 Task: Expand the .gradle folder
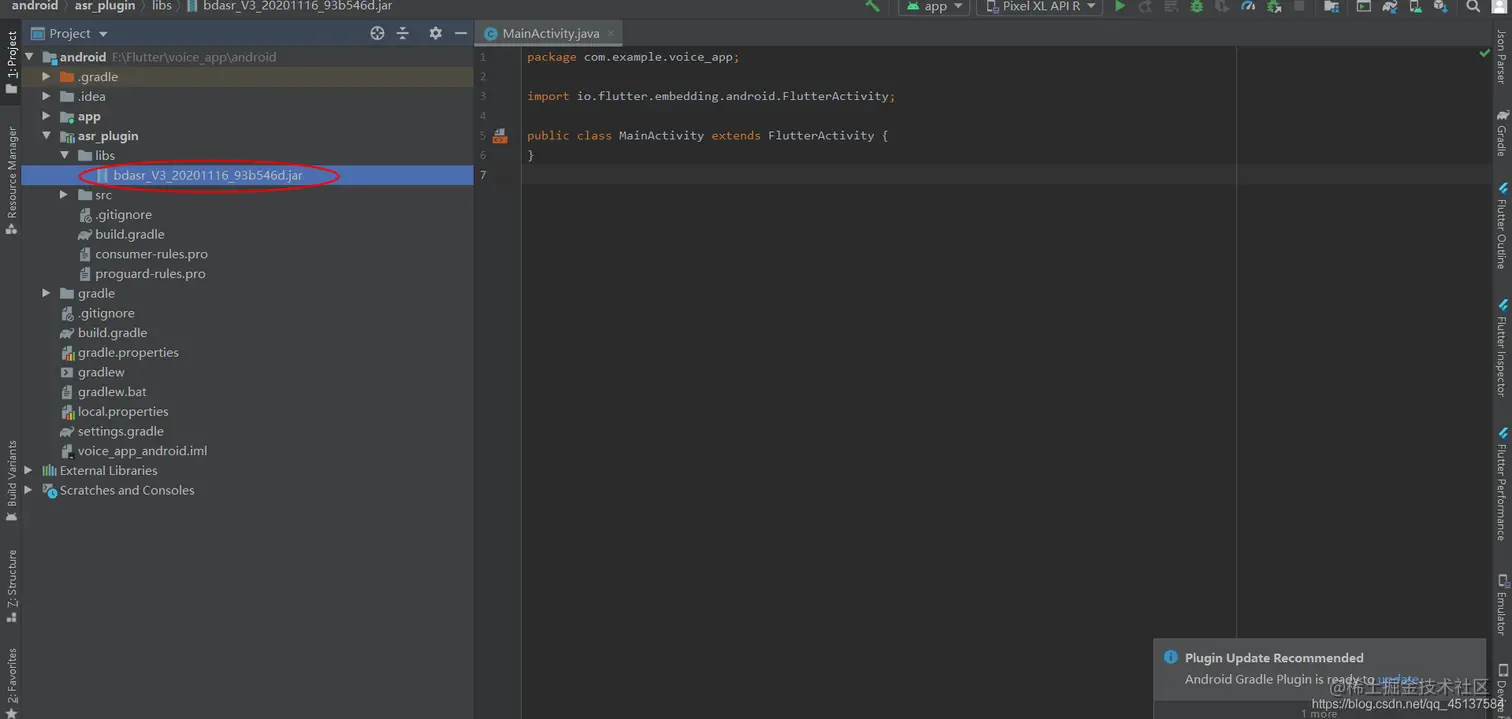(46, 76)
